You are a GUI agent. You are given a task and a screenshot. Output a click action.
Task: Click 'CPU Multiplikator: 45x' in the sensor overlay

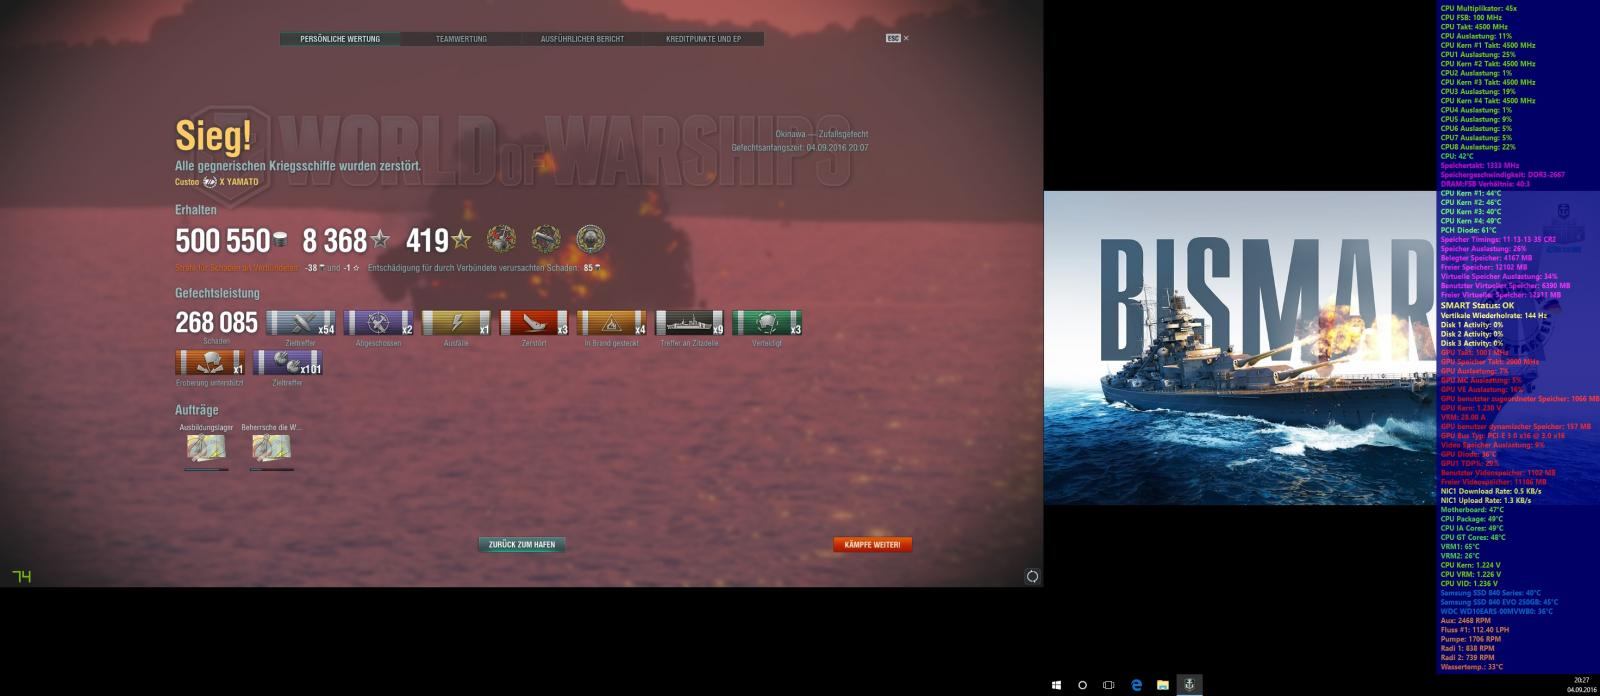click(1478, 8)
